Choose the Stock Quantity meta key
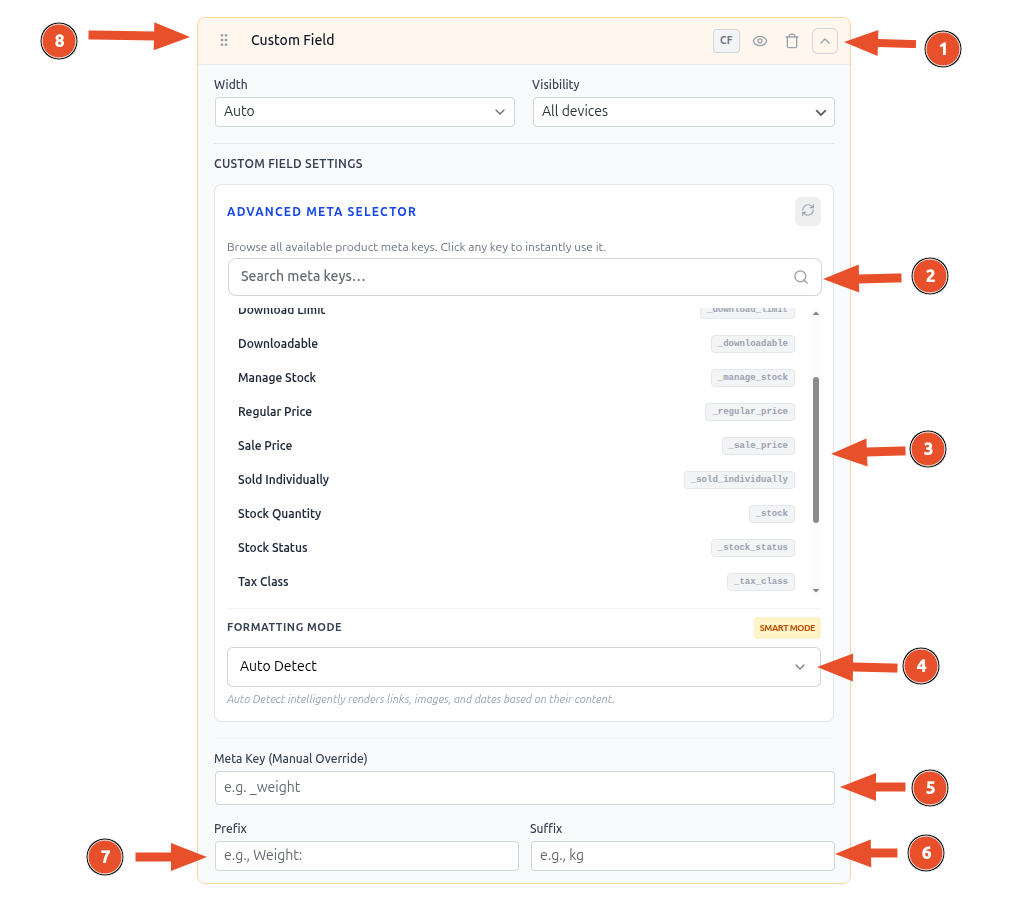This screenshot has height=900, width=1031. pyautogui.click(x=279, y=514)
